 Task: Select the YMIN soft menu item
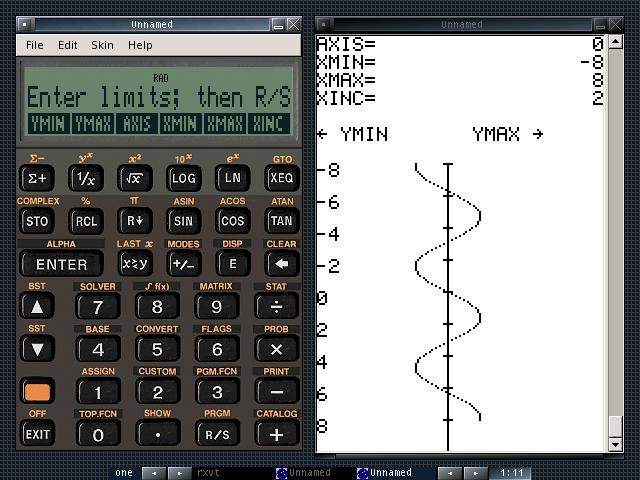tap(48, 124)
